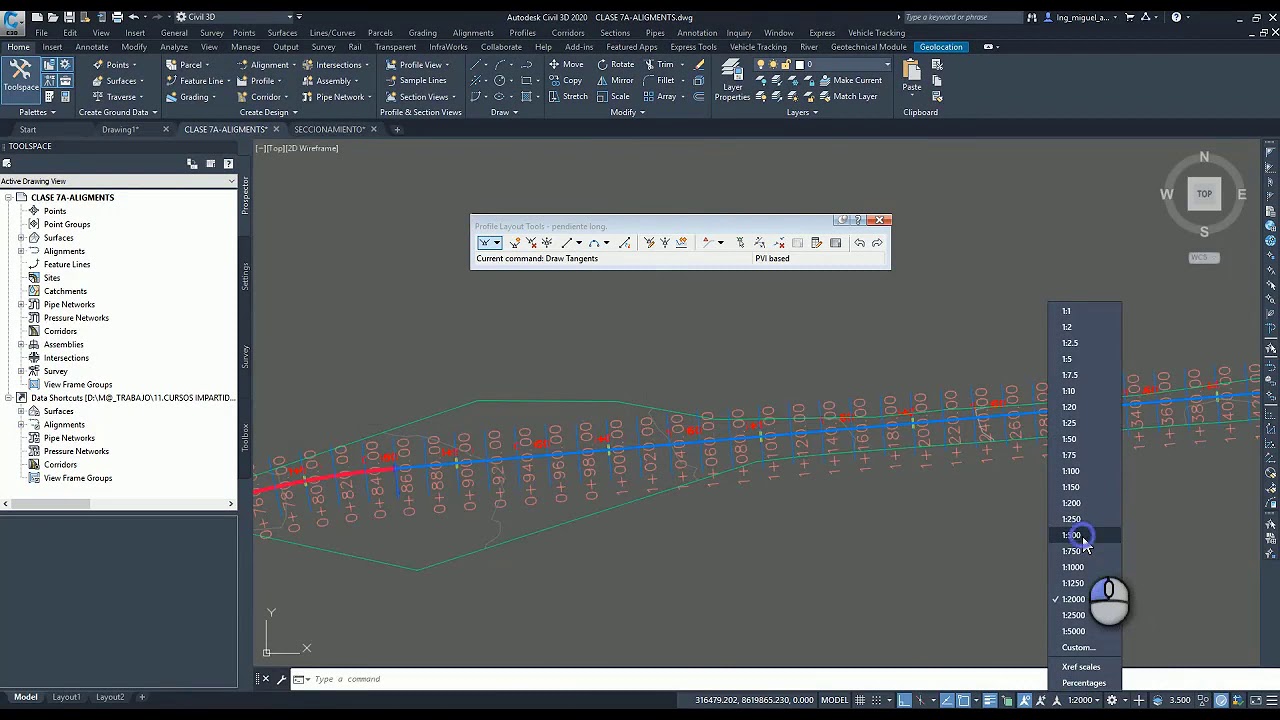The width and height of the screenshot is (1280, 720).
Task: Click the Profile View button
Action: coord(420,64)
